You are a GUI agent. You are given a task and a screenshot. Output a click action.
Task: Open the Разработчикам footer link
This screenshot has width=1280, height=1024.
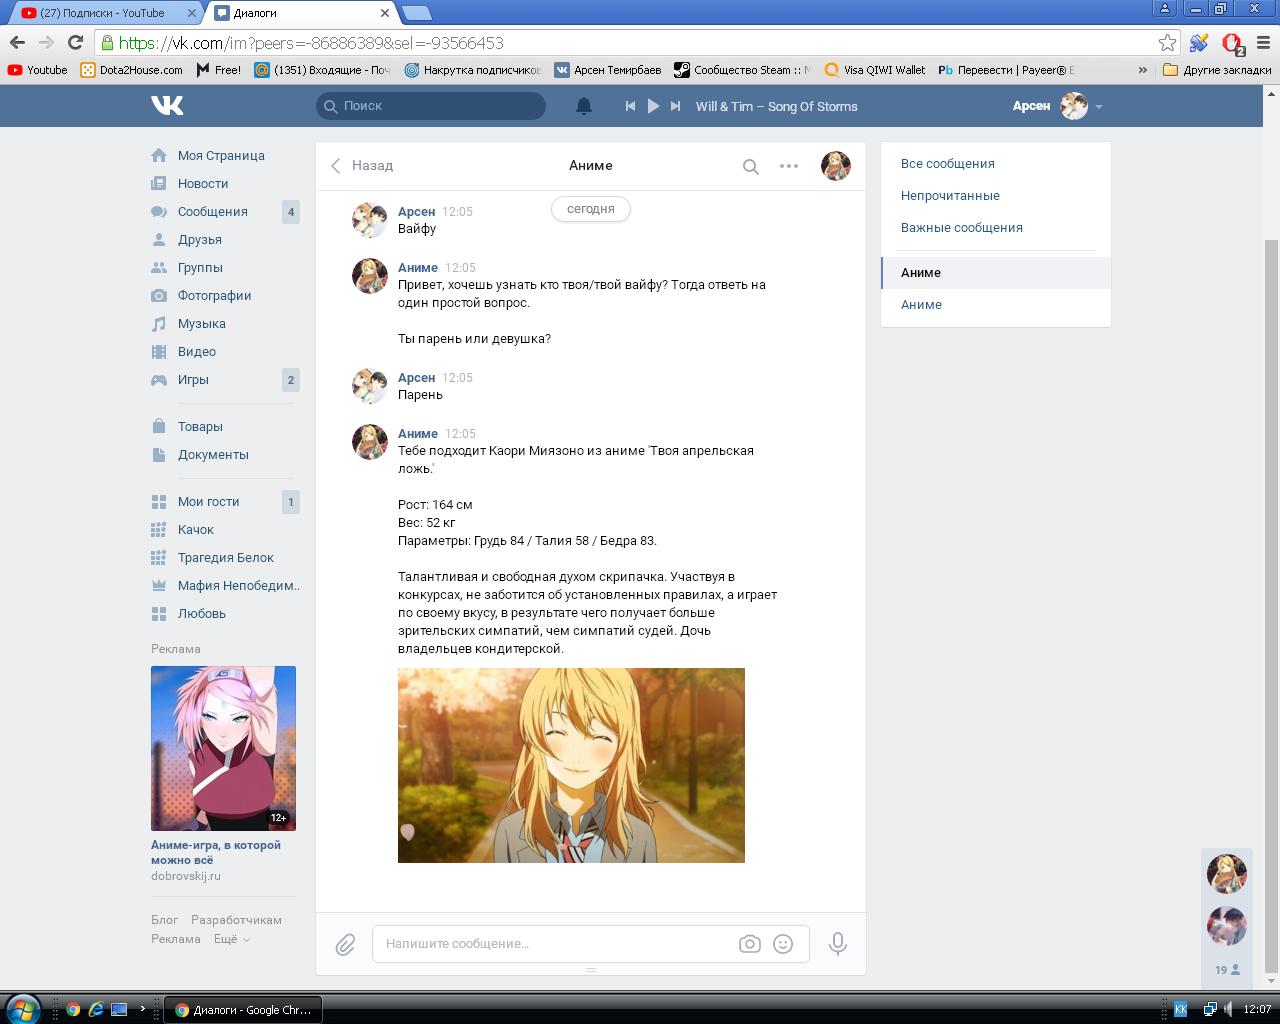coord(236,920)
